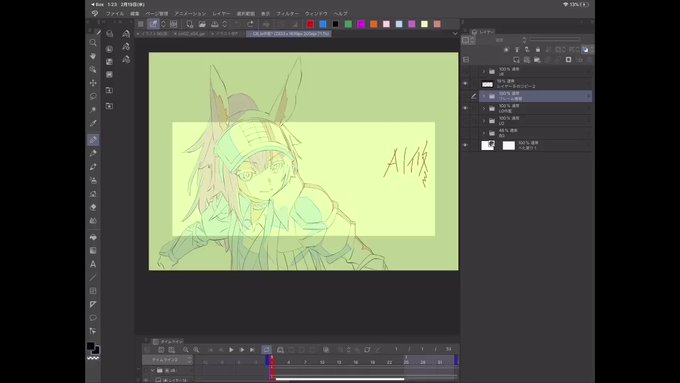
Task: Click the redo arrow in command bar
Action: click(250, 24)
